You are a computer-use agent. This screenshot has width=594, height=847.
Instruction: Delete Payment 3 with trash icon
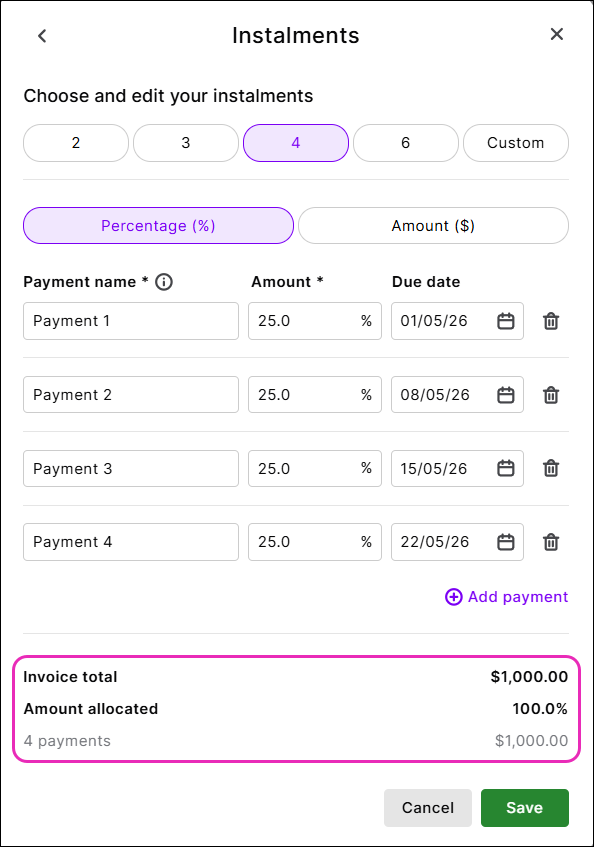551,468
